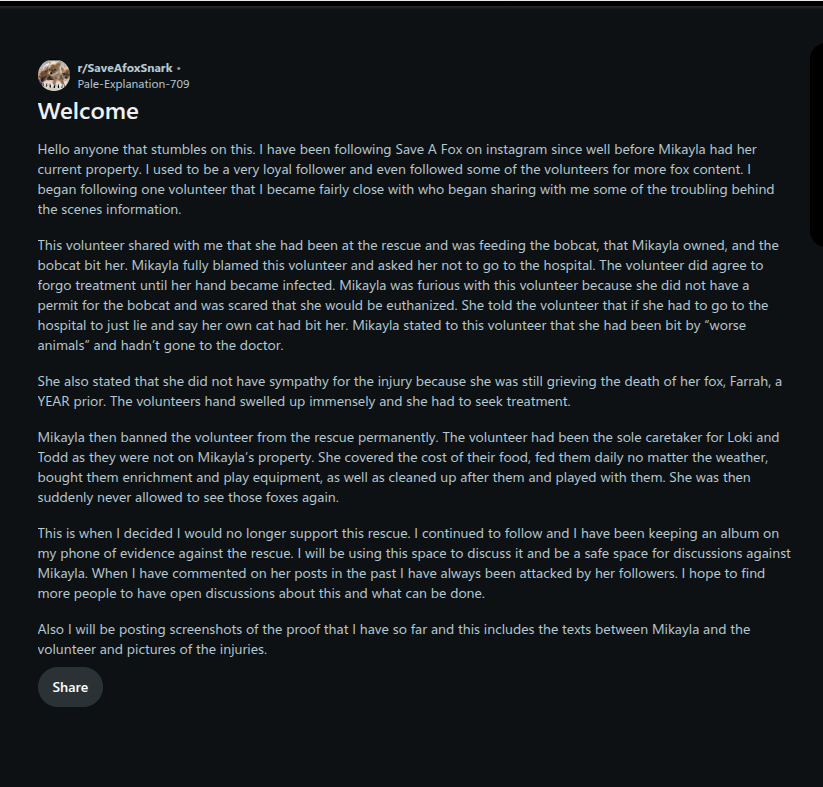The width and height of the screenshot is (823, 787).
Task: Click the paragraph beginning 'She also stated'
Action: (x=409, y=391)
